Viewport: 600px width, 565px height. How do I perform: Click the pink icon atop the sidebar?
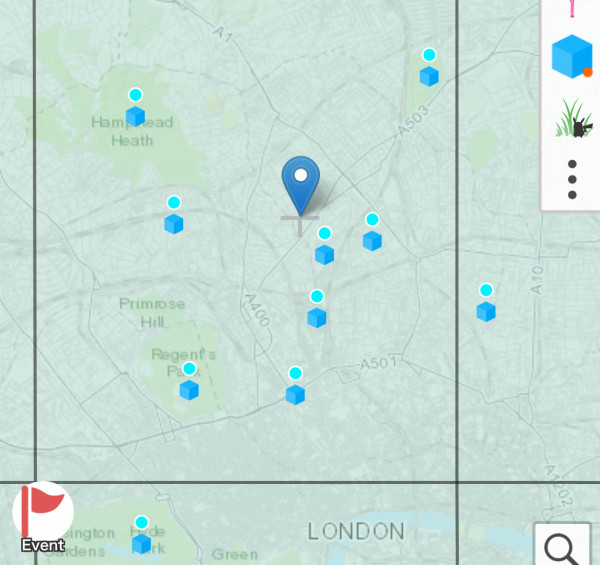point(572,8)
